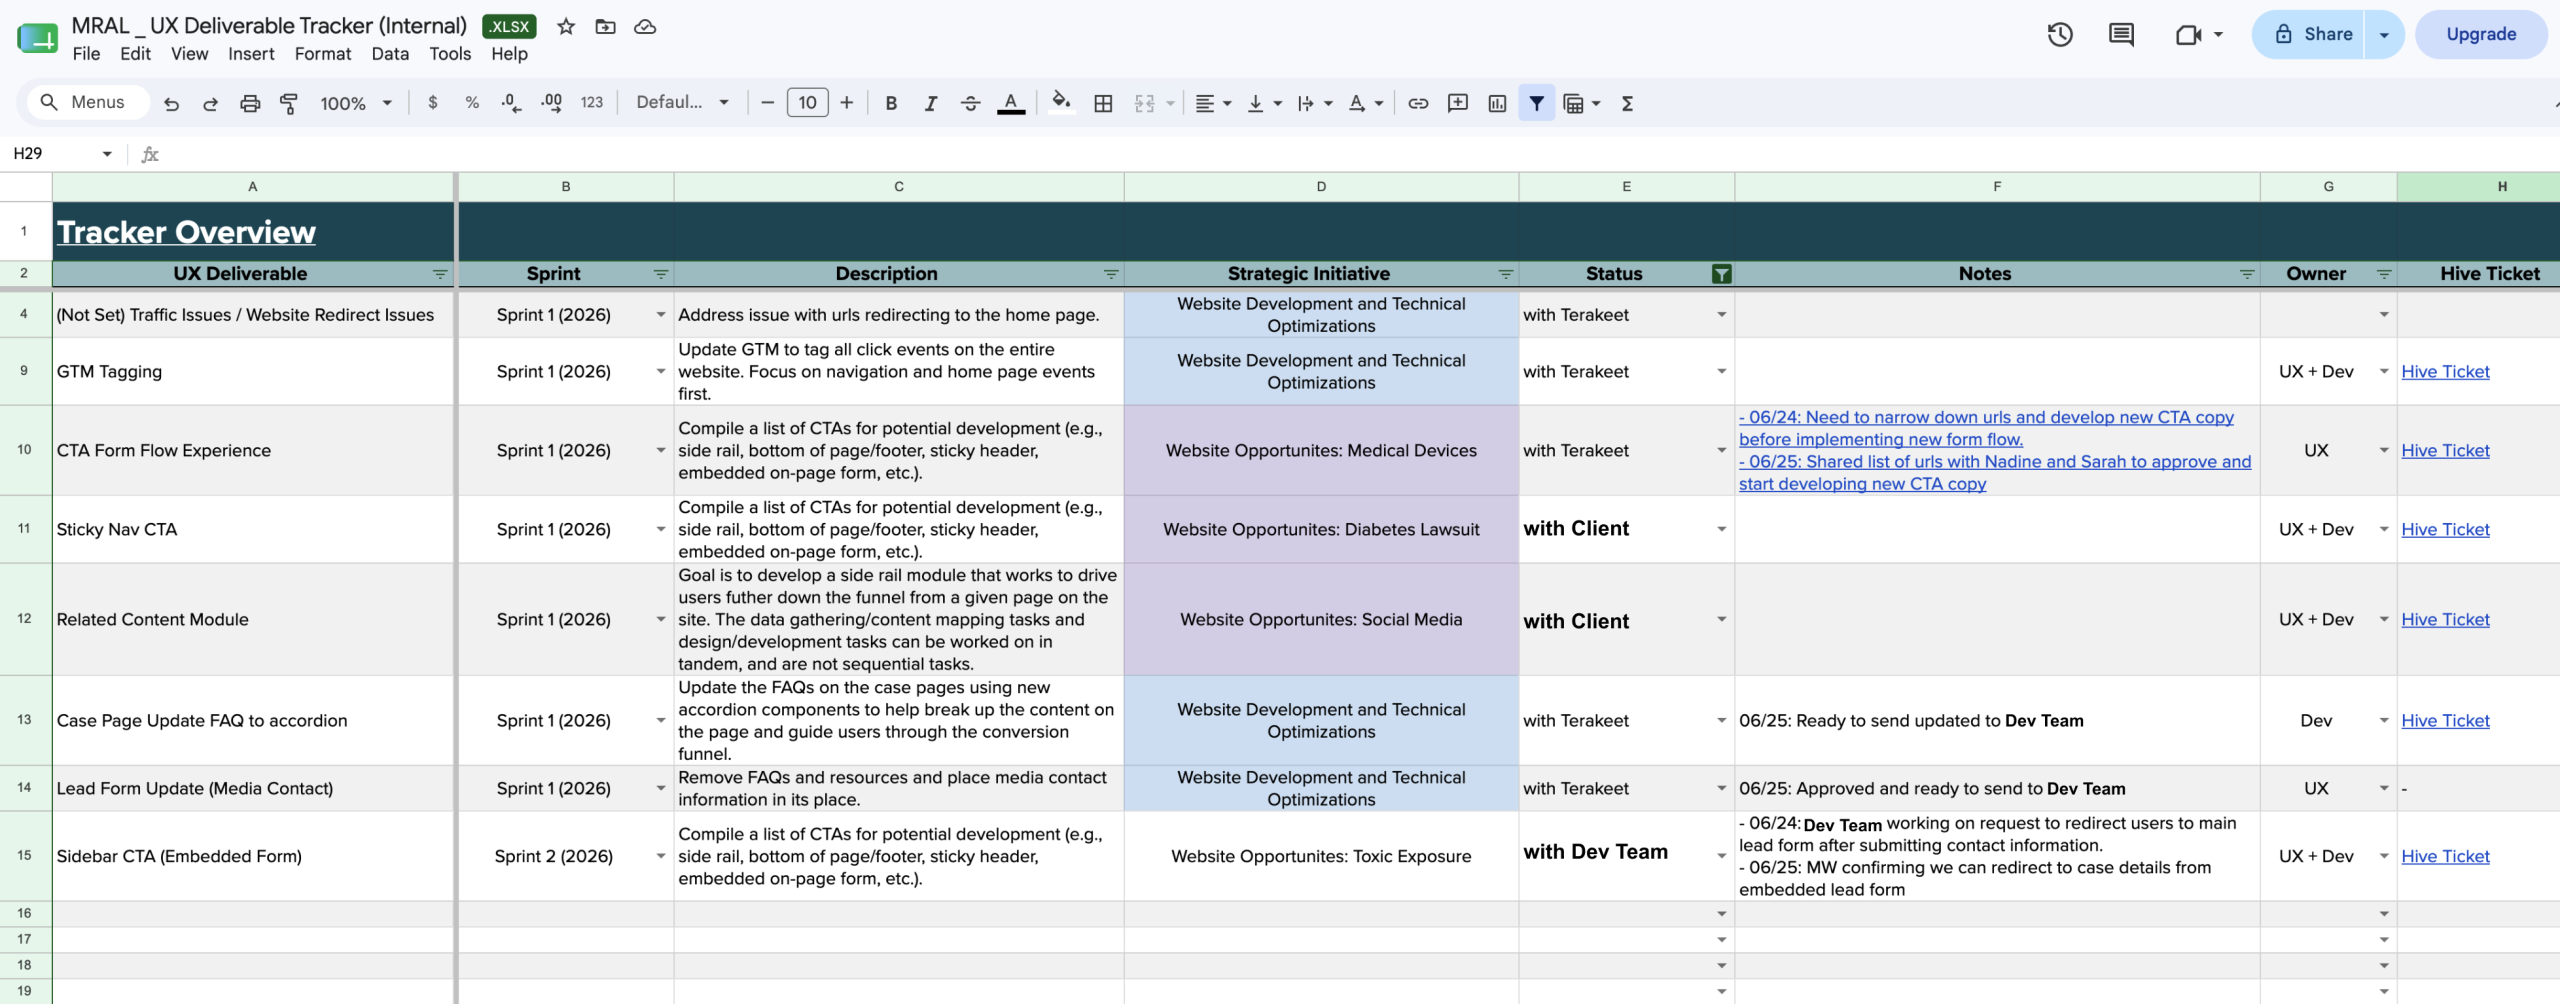Click the Functions sigma icon

click(1627, 103)
